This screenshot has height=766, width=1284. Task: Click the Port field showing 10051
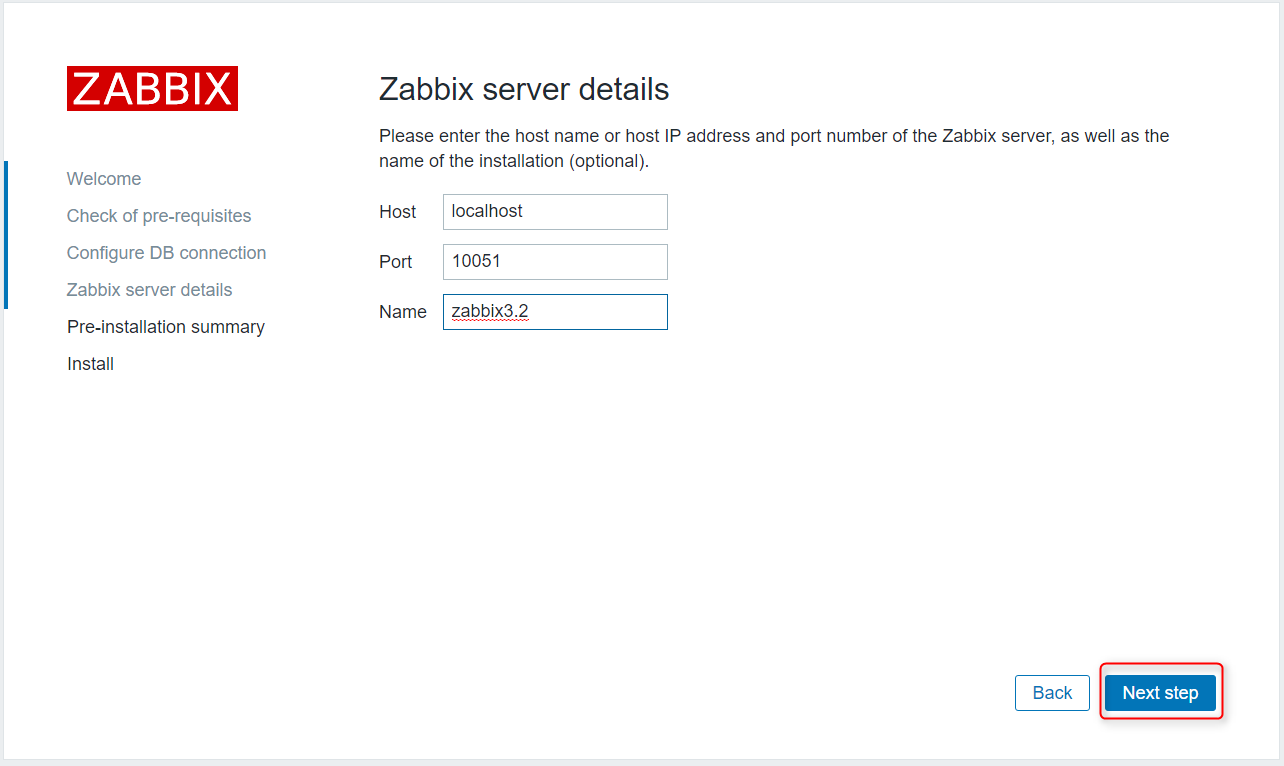[x=555, y=262]
